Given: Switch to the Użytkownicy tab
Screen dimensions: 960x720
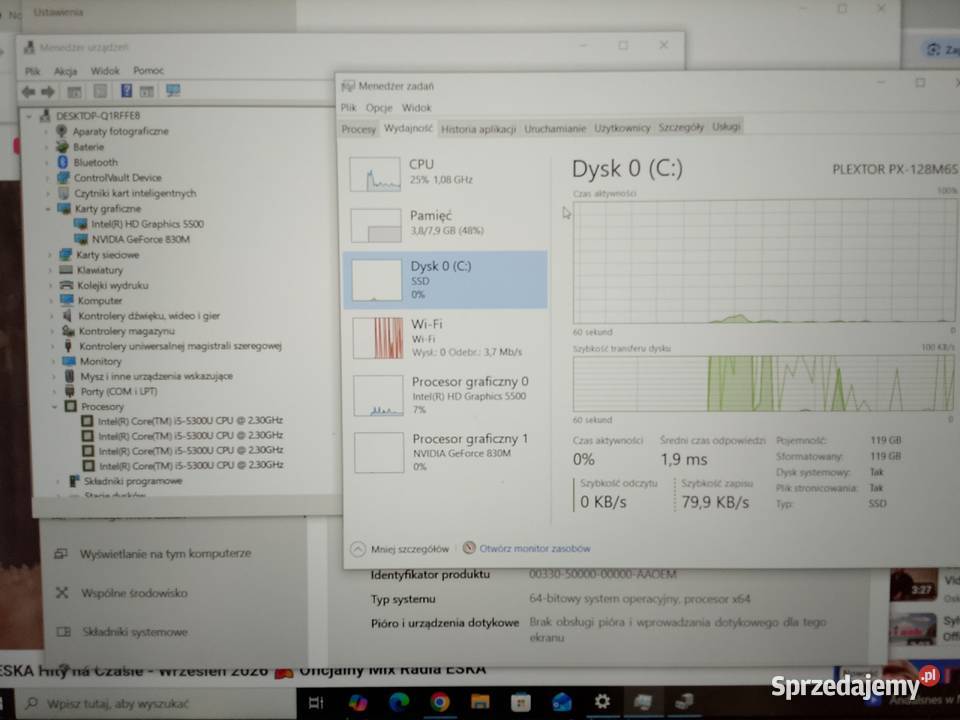Looking at the screenshot, I should [622, 128].
